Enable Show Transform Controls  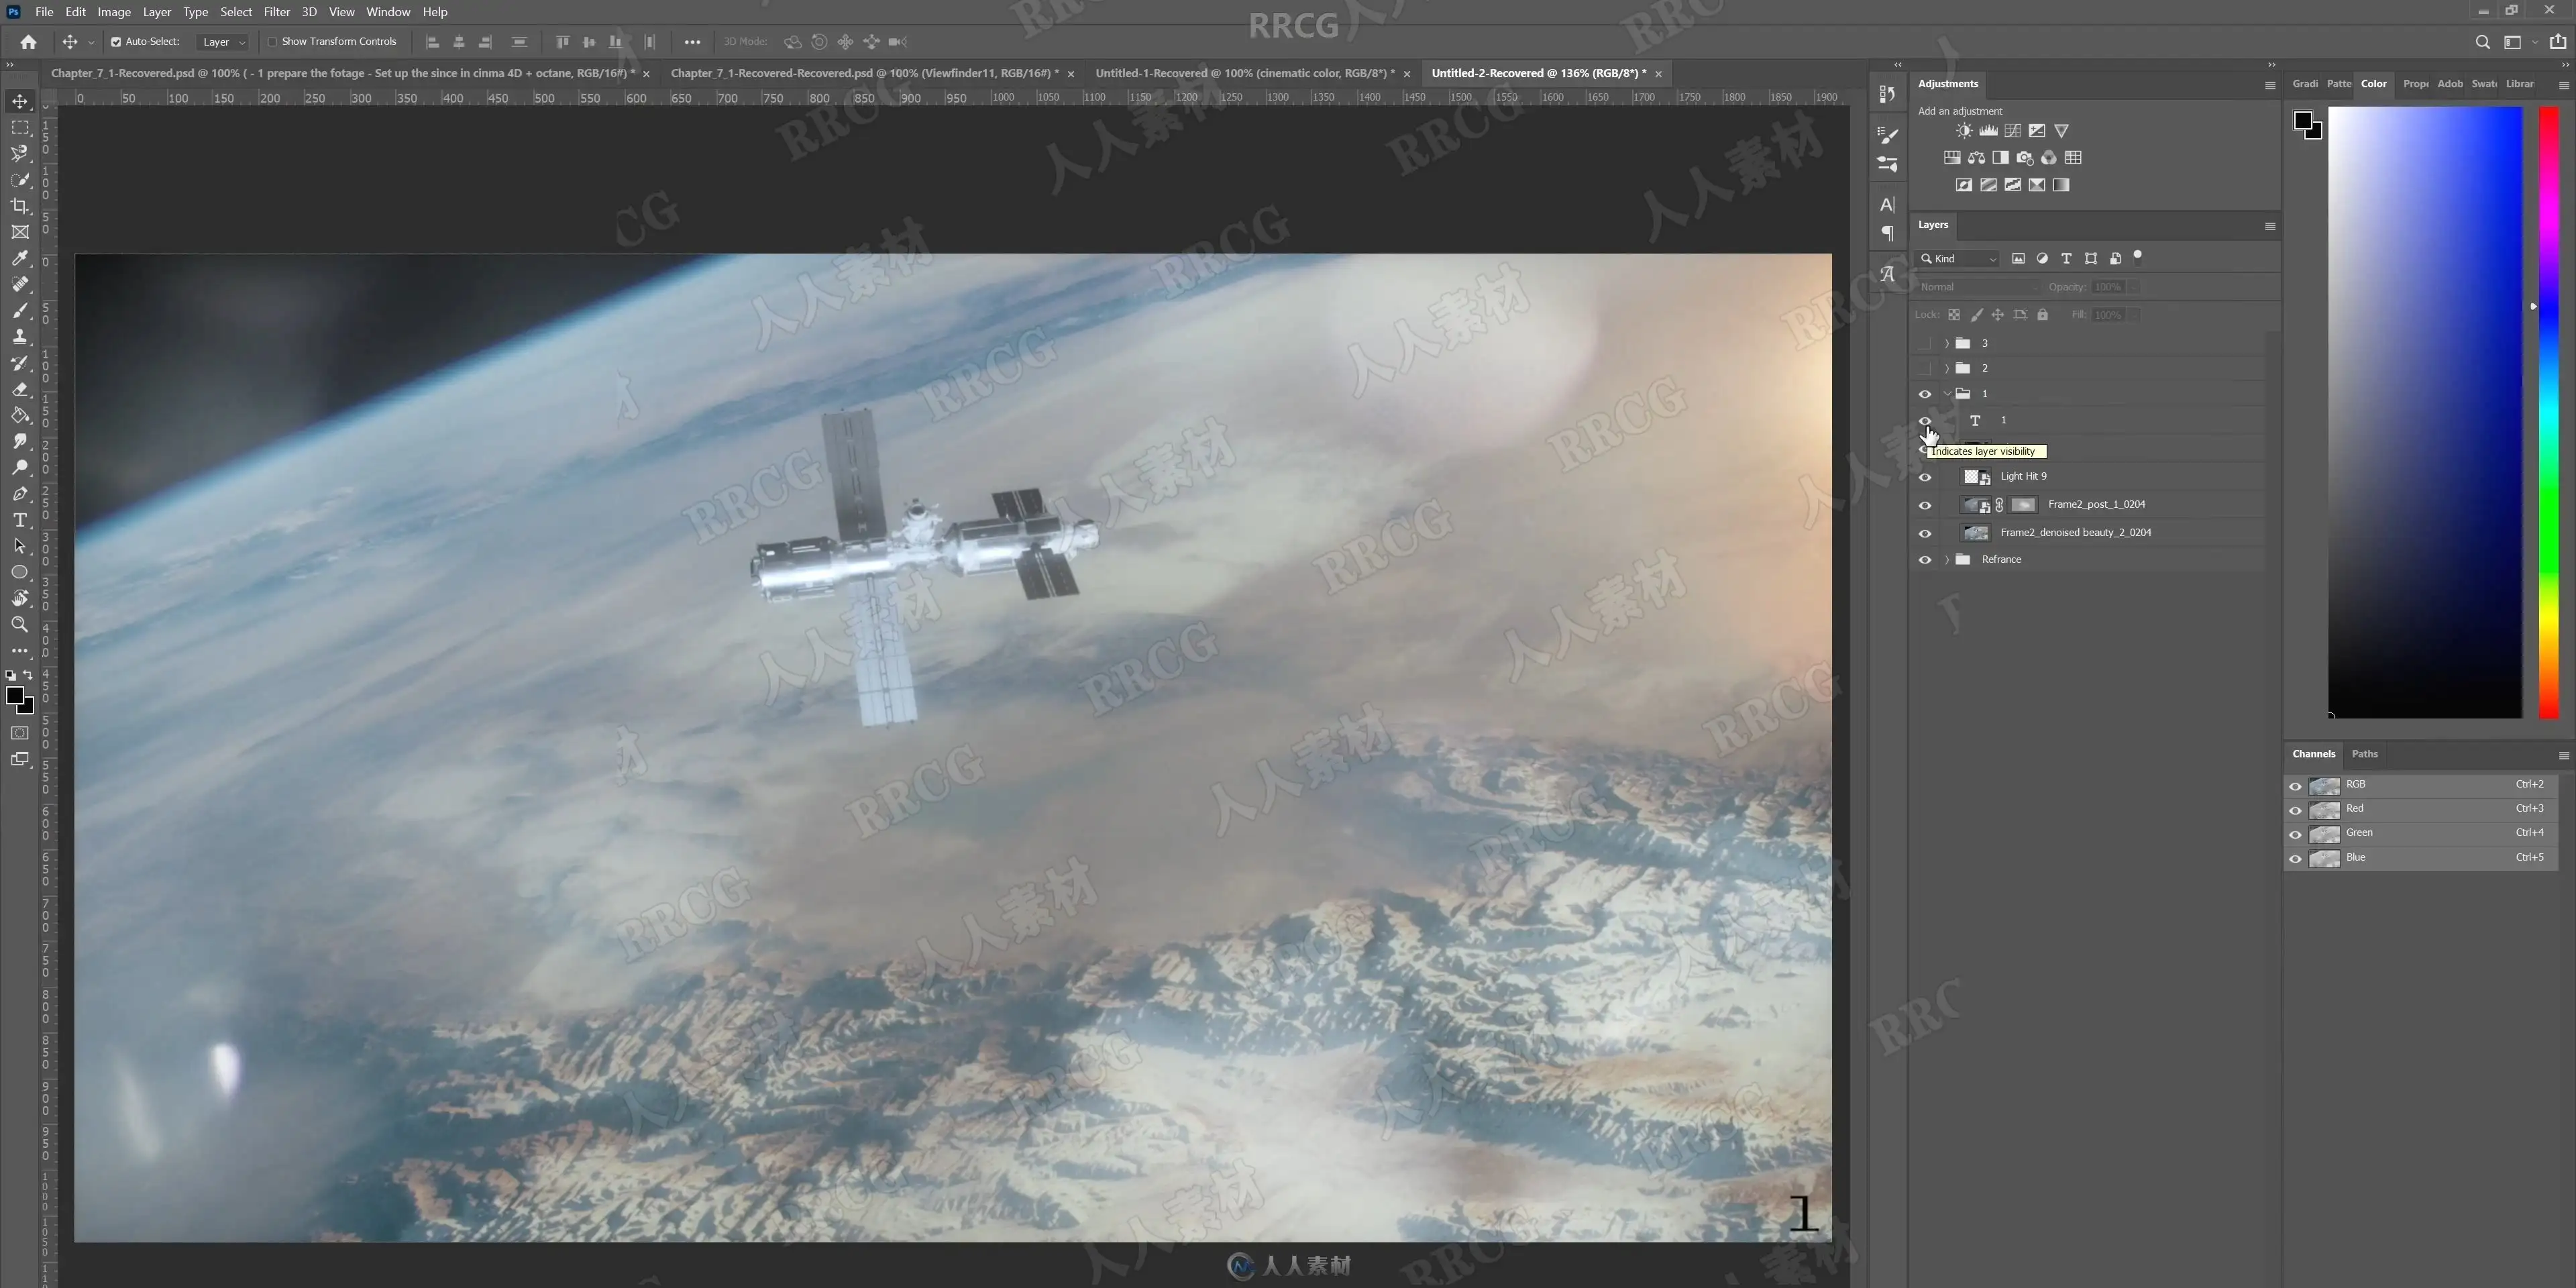click(272, 42)
